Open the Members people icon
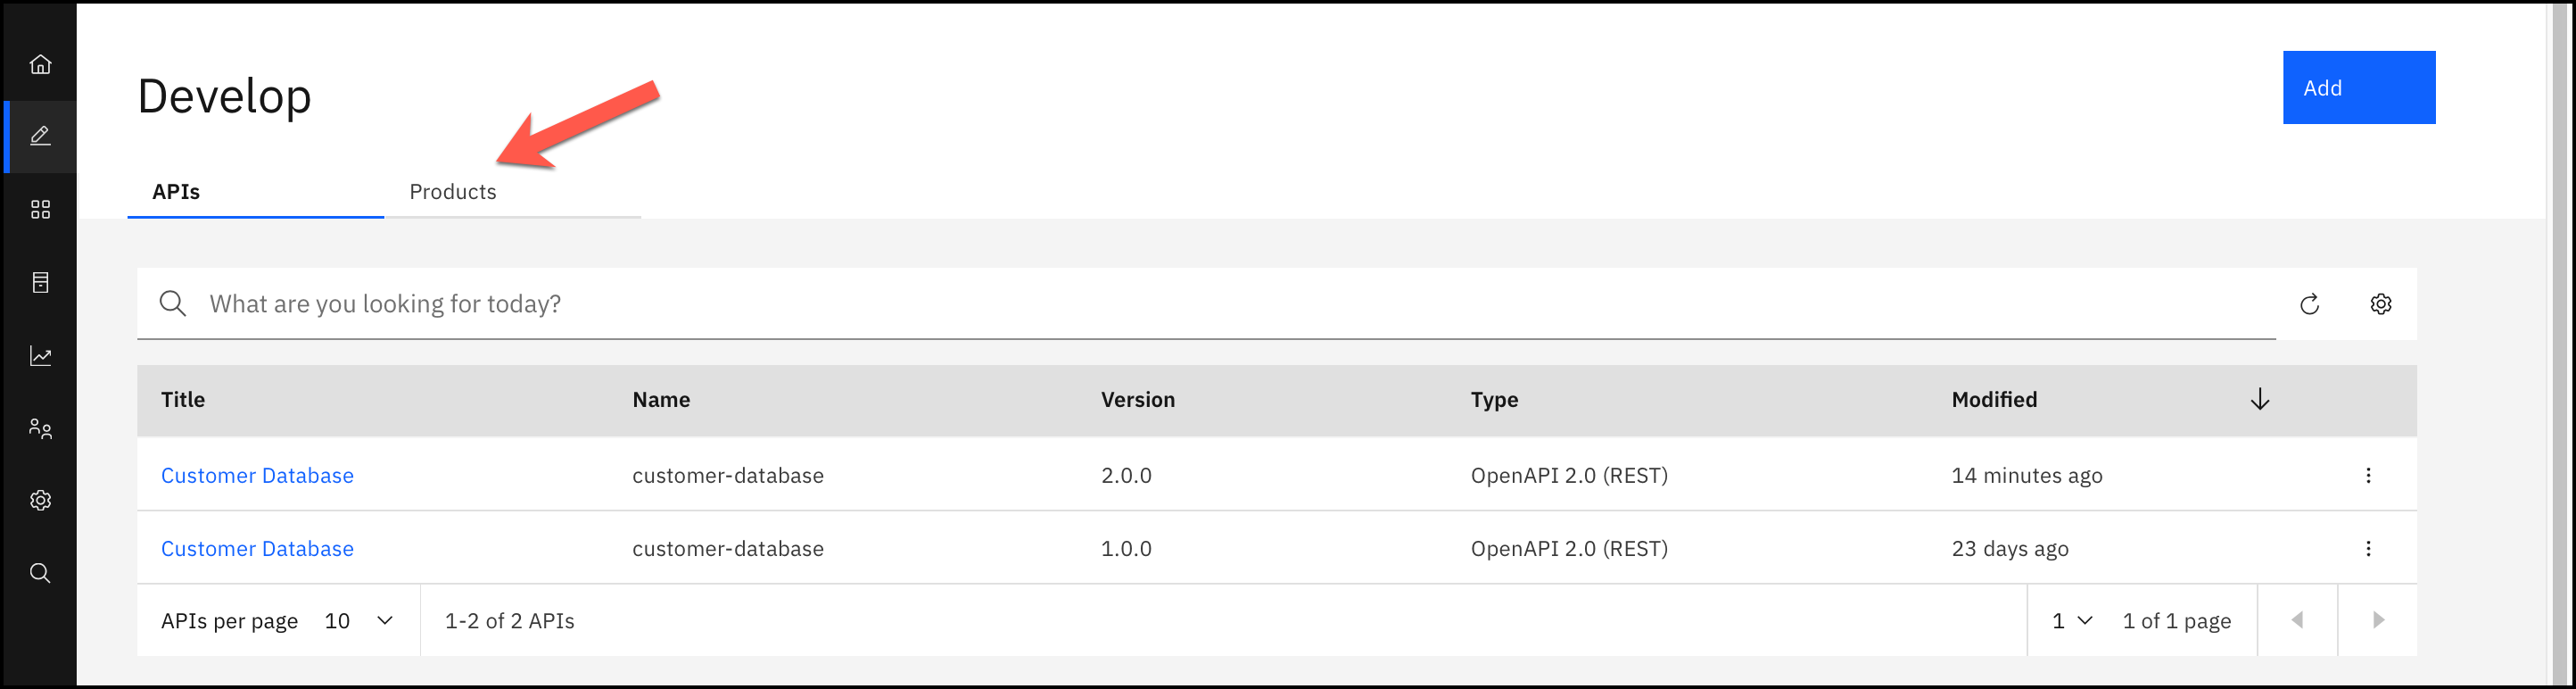 [40, 429]
